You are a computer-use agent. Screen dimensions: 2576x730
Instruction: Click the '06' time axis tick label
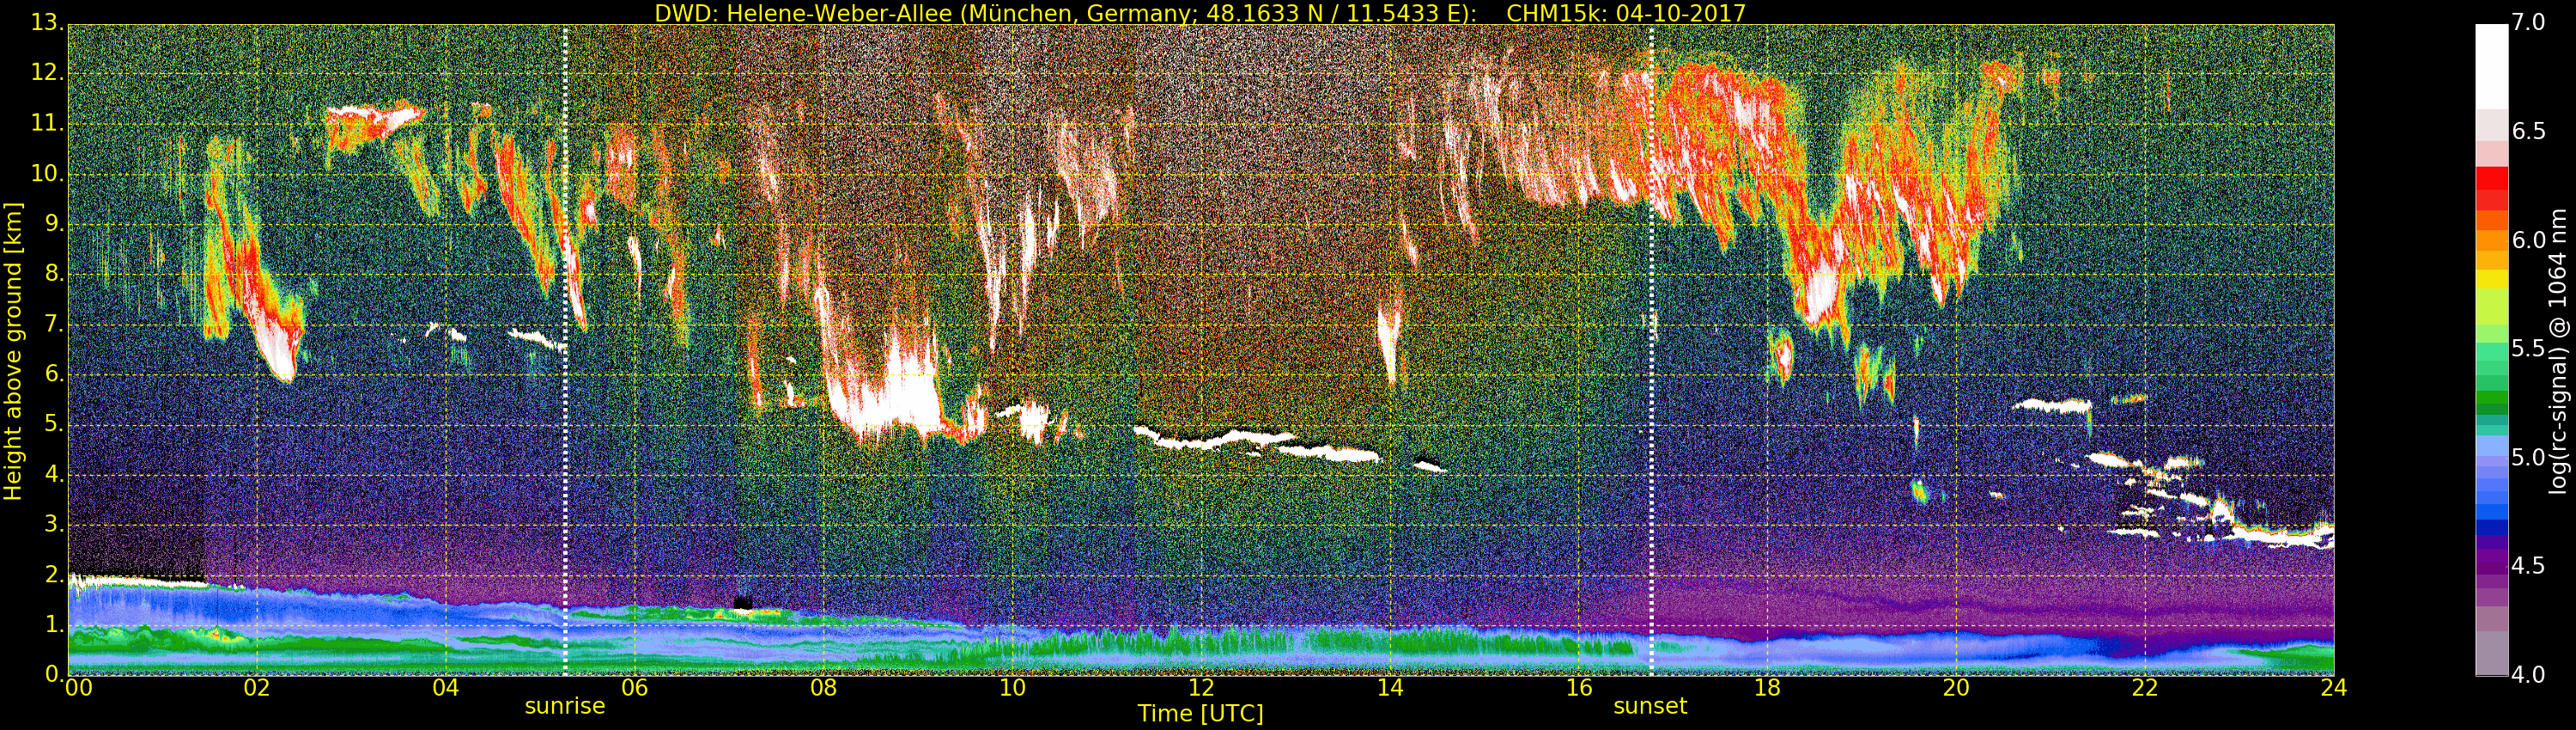[635, 688]
